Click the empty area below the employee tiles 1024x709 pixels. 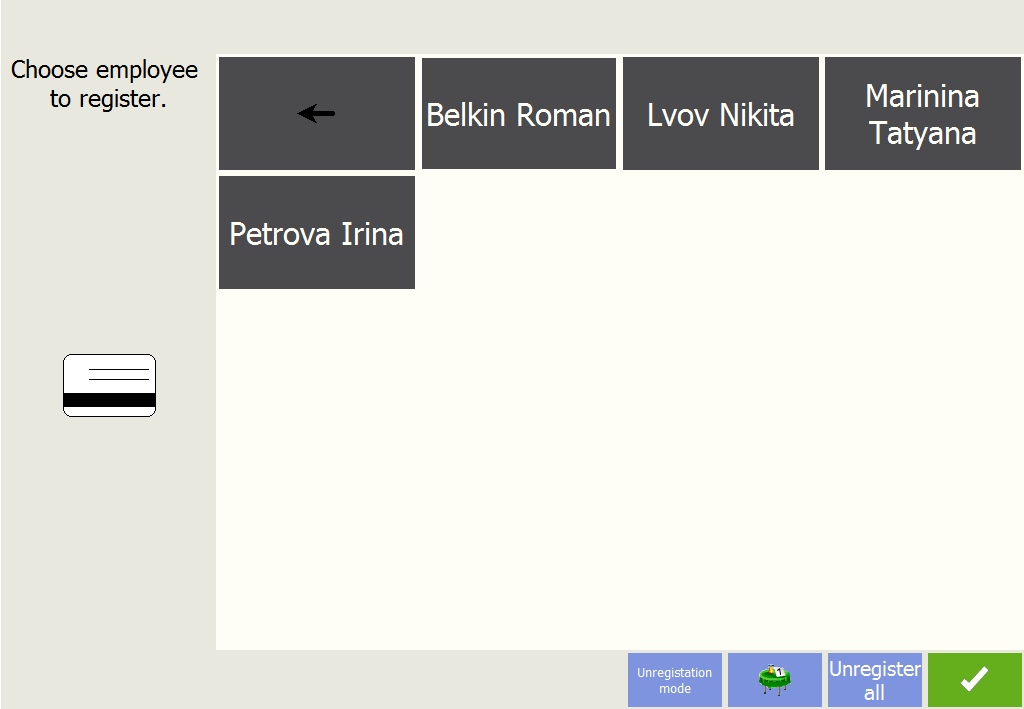(619, 470)
